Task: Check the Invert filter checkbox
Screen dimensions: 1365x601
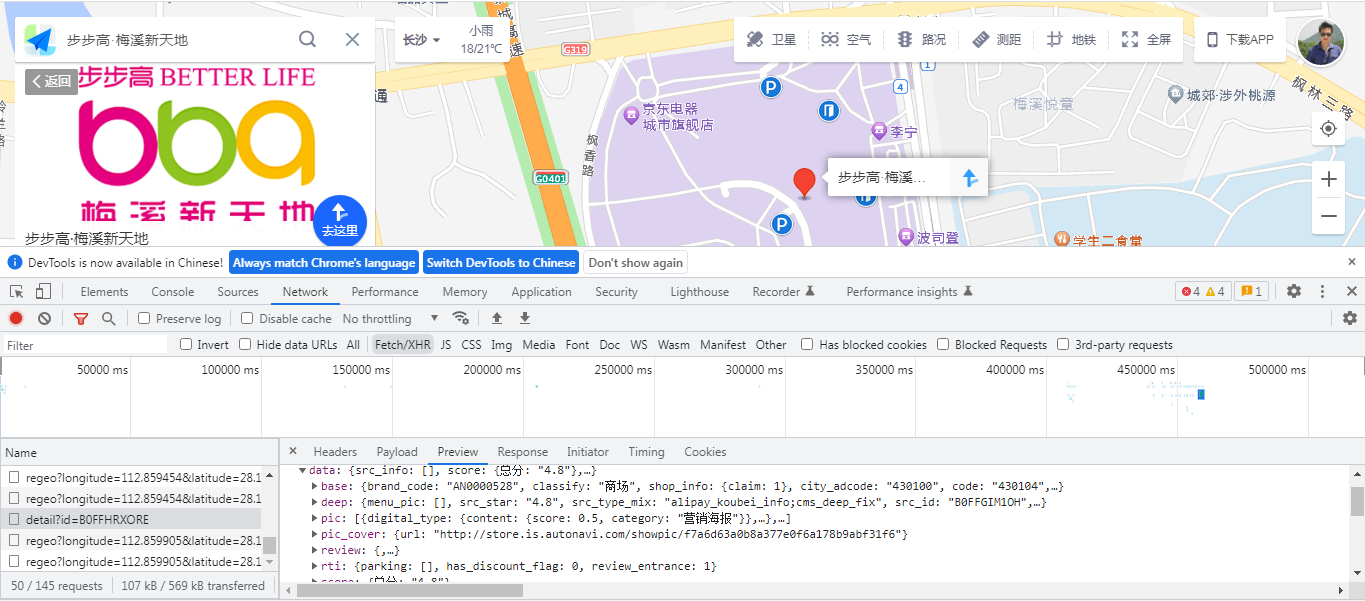Action: tap(186, 345)
